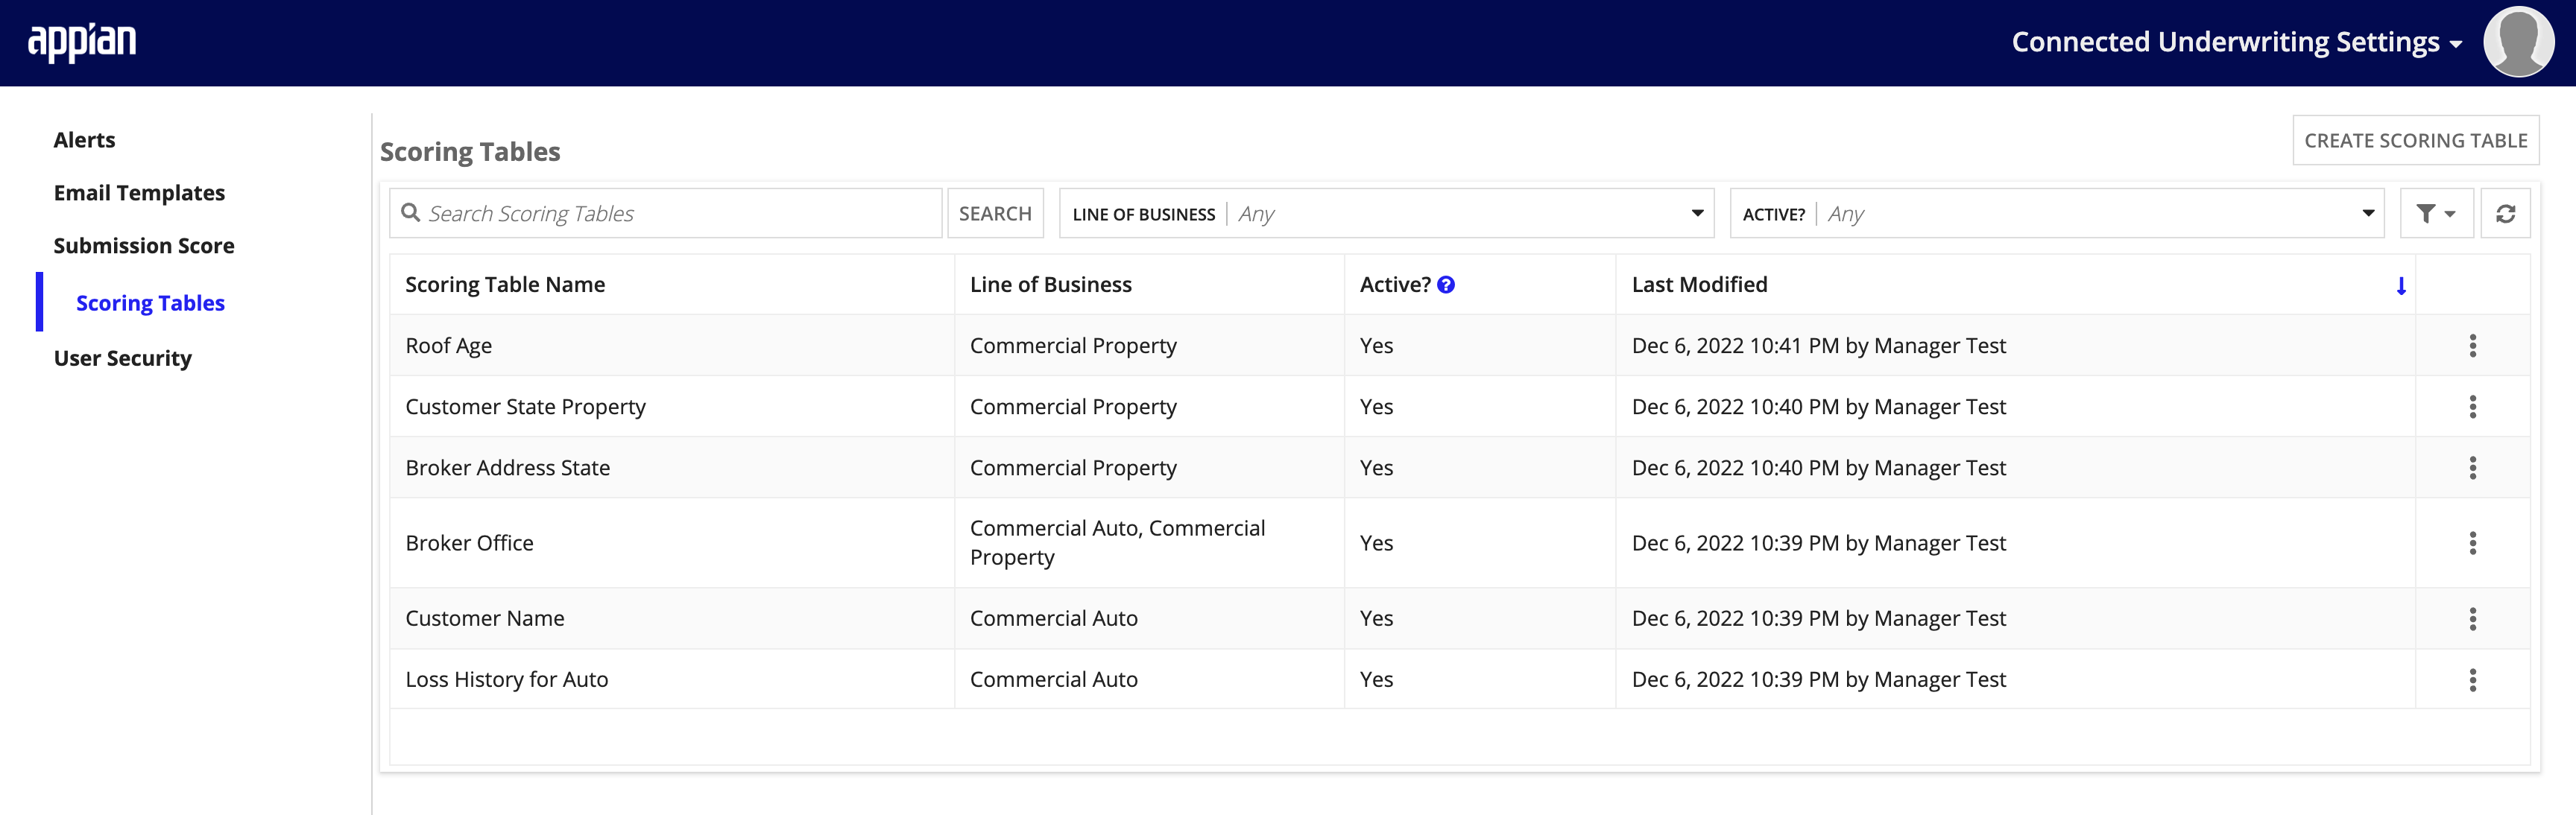Click the Scoring Tables page heading
Viewport: 2576px width, 815px height.
[x=470, y=152]
